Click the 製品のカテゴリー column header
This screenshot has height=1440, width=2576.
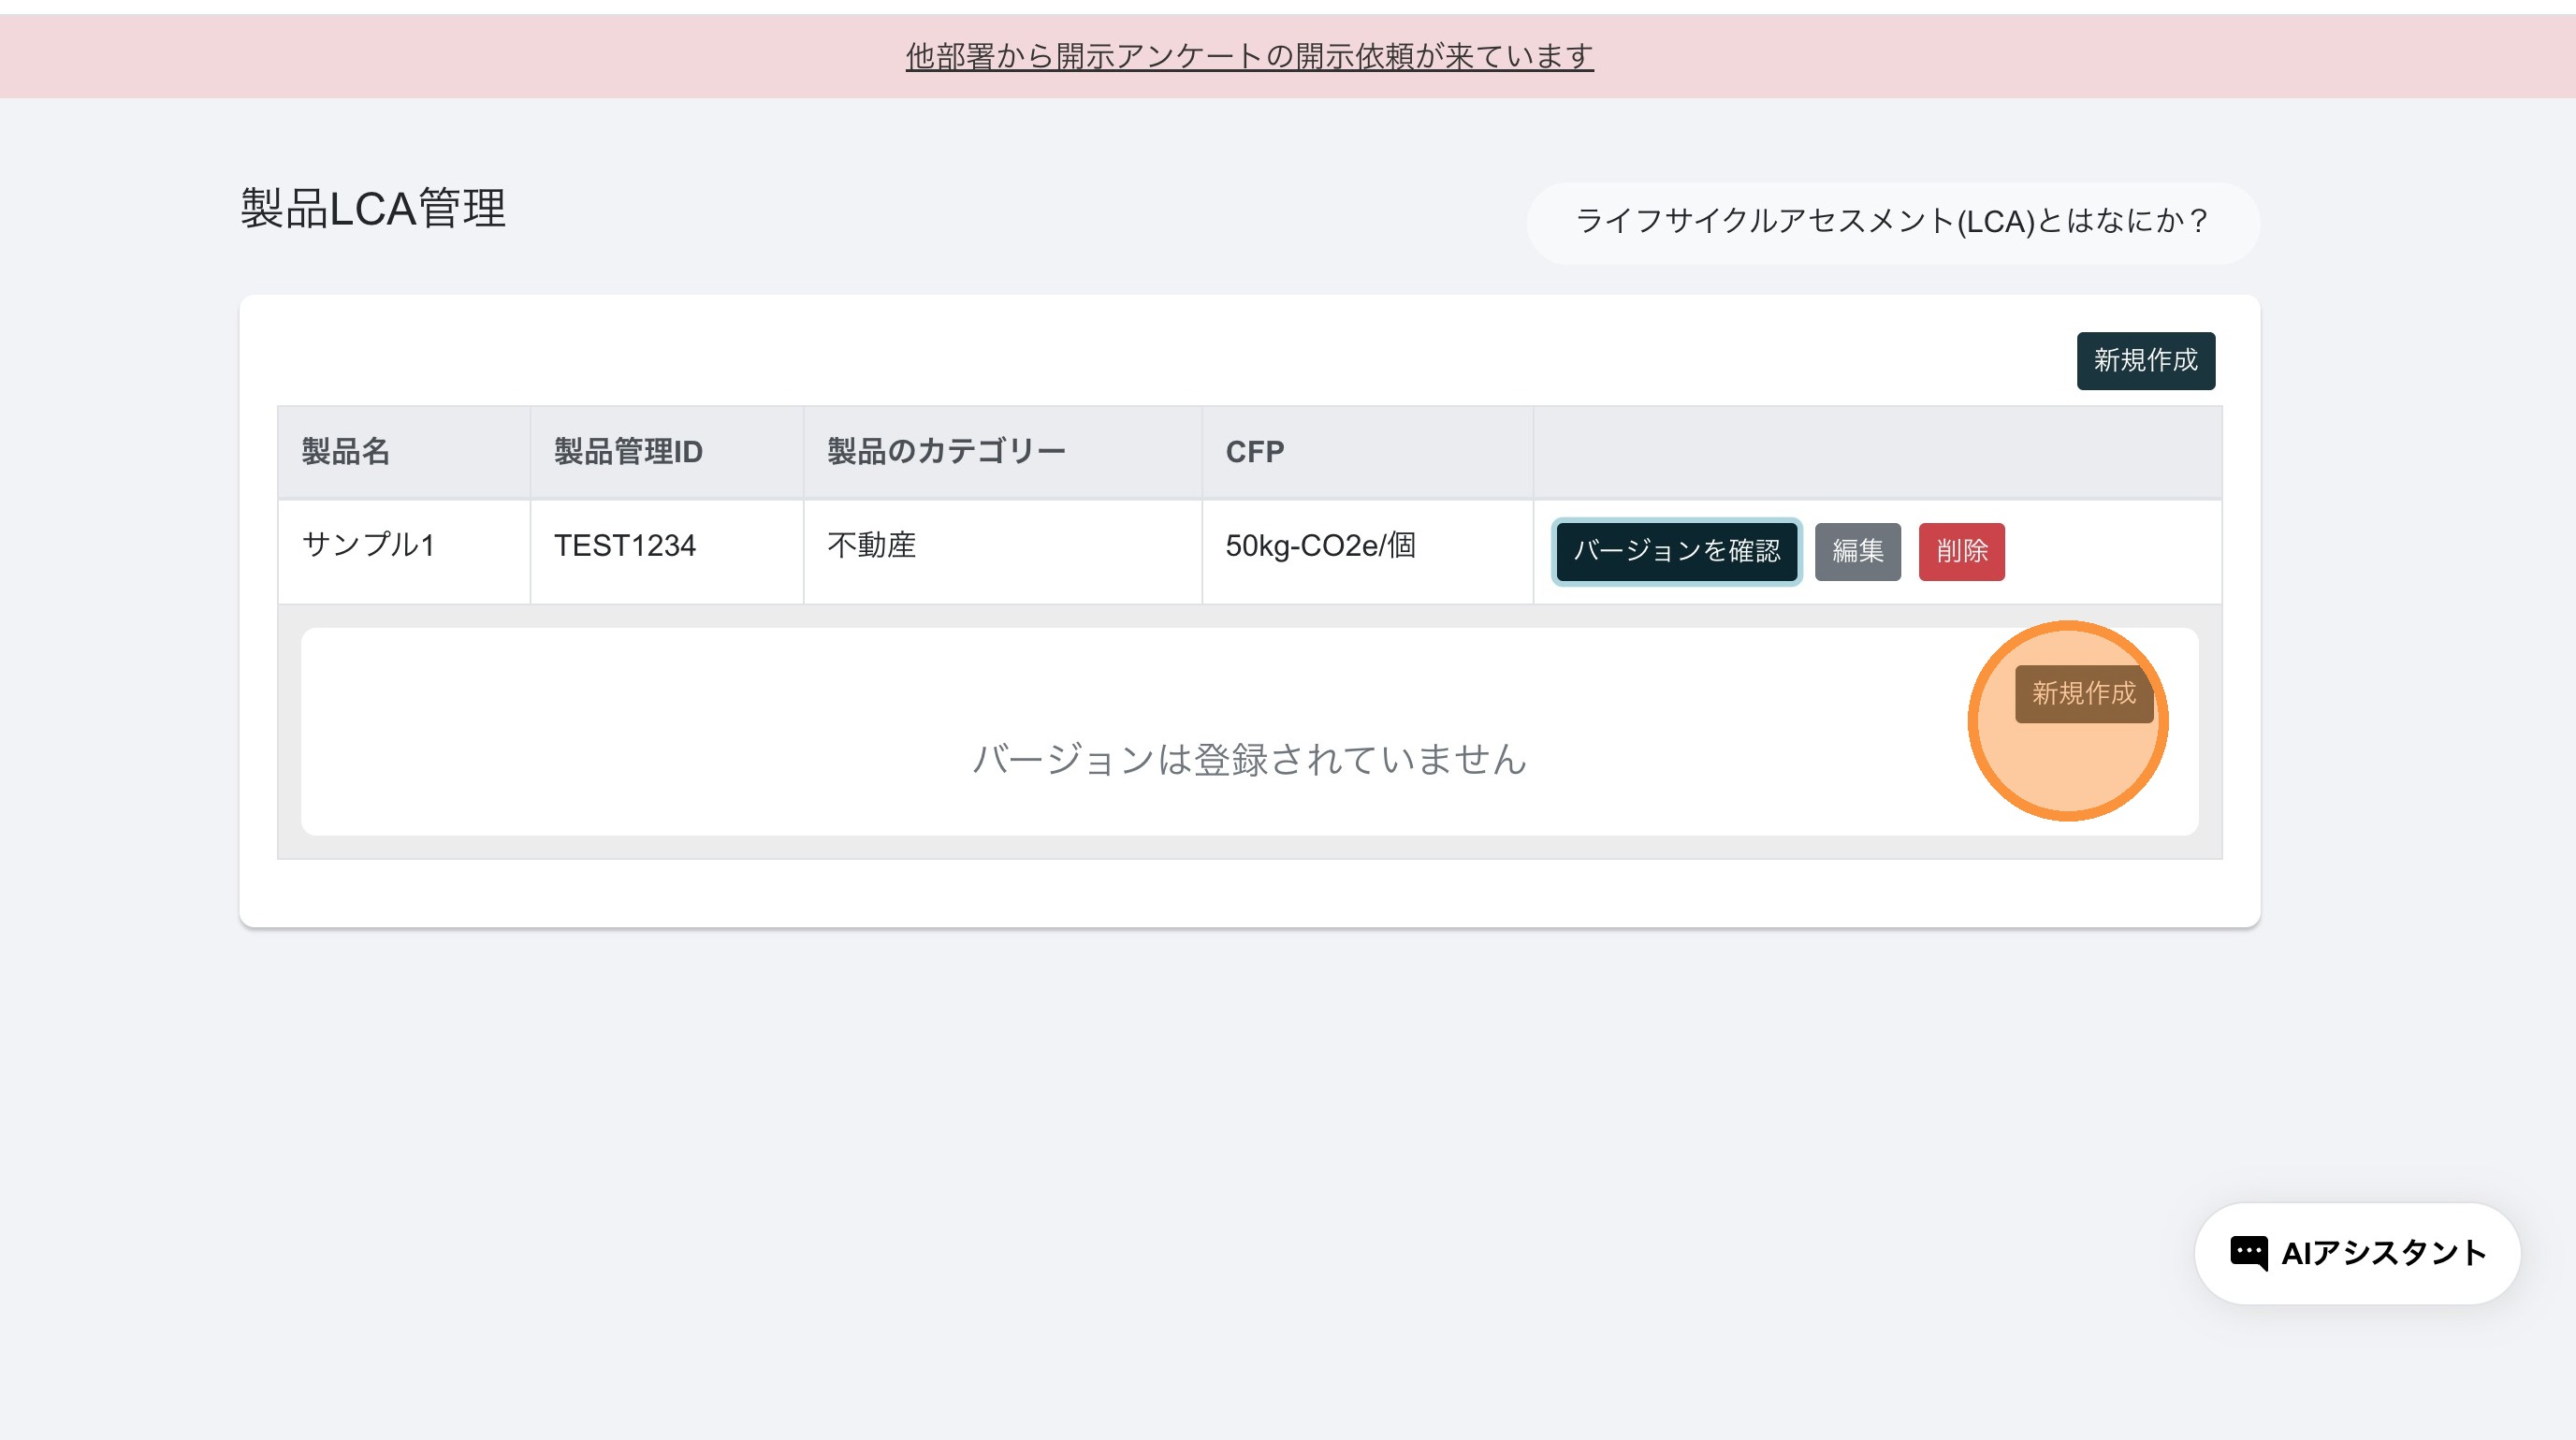click(x=946, y=452)
